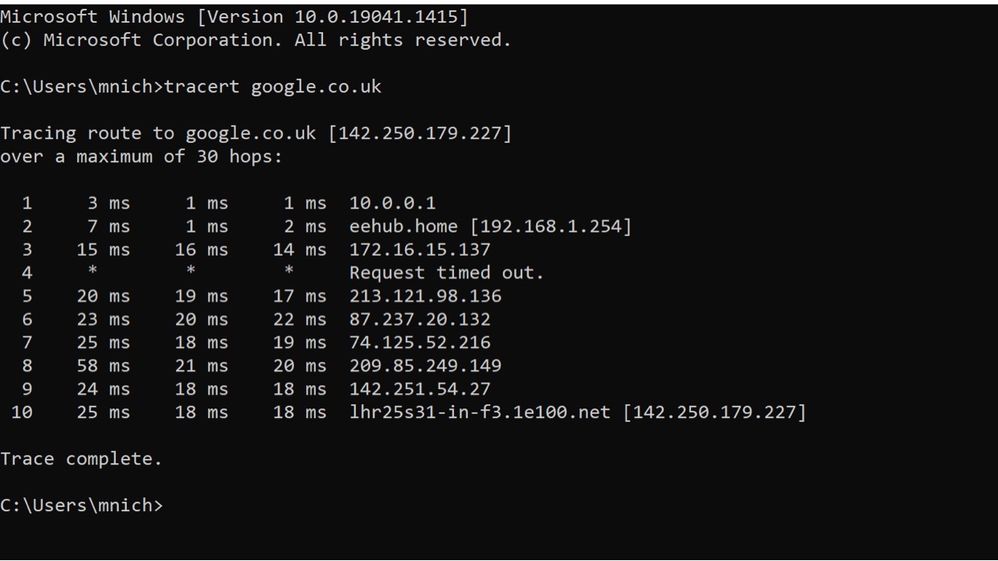Click hop 9 address 142.251.54.27
This screenshot has height=561, width=998.
tap(419, 389)
